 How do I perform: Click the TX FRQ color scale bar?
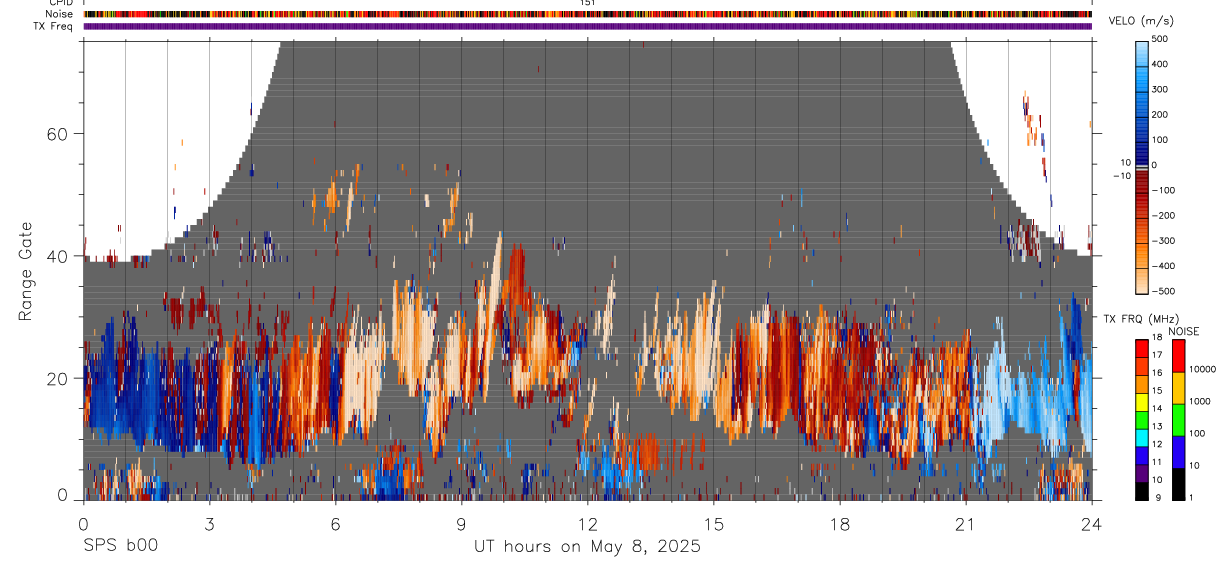[x=1142, y=420]
